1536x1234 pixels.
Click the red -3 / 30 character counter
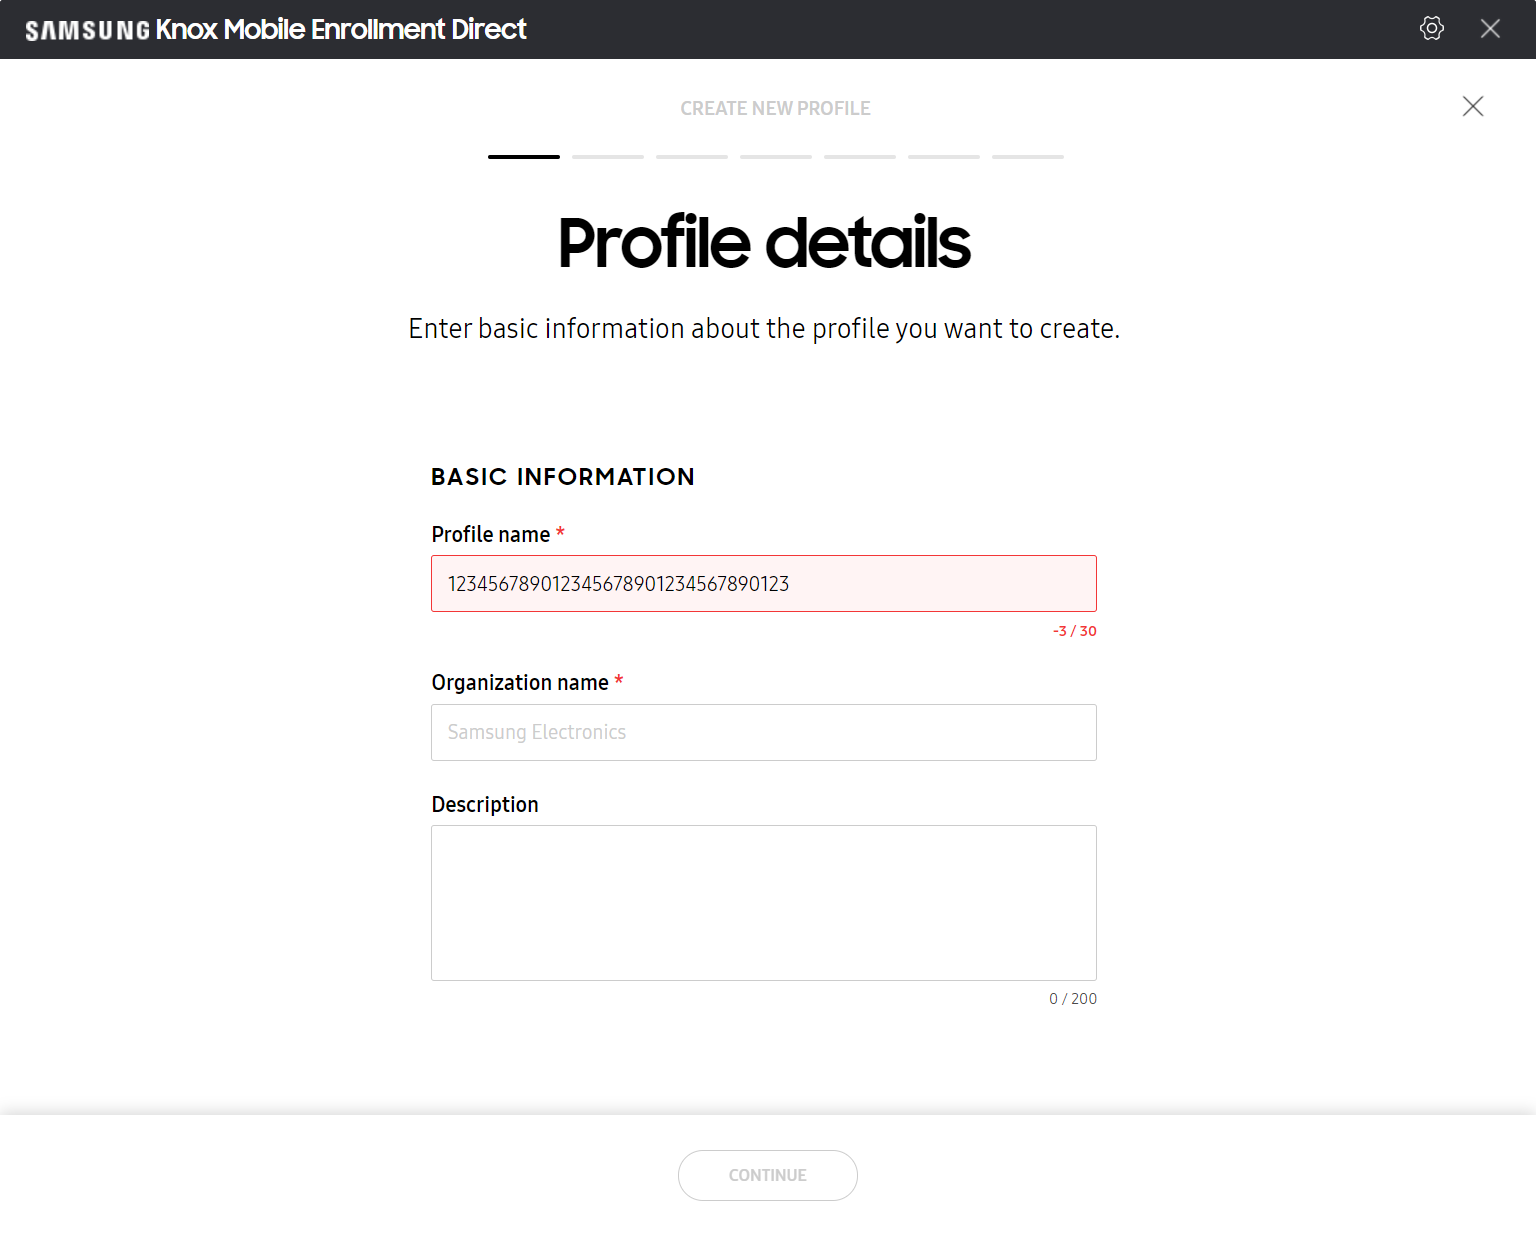1075,631
